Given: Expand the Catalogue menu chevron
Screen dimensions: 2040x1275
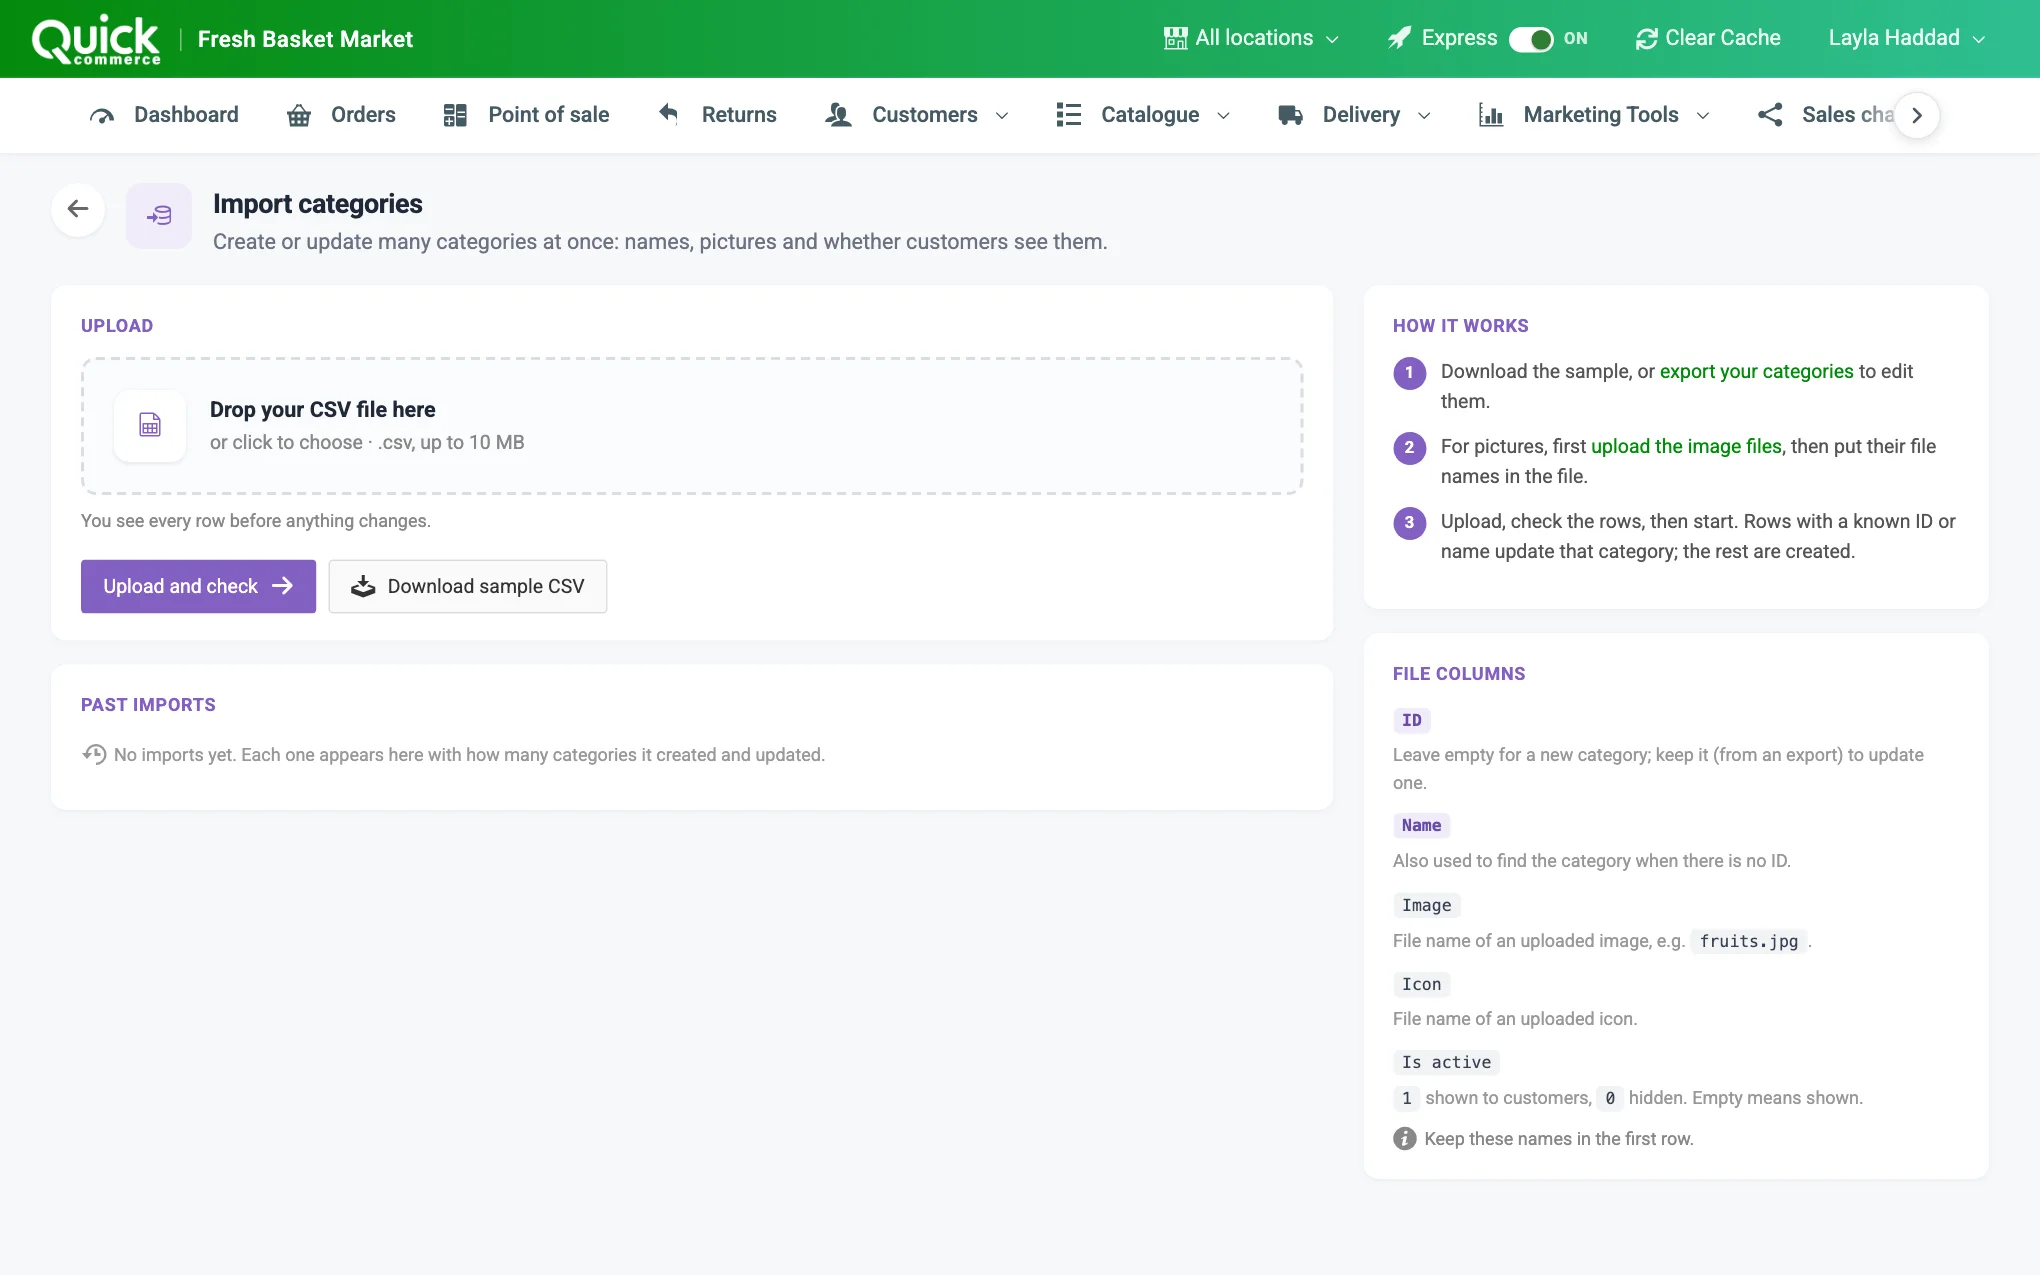Looking at the screenshot, I should (x=1223, y=116).
